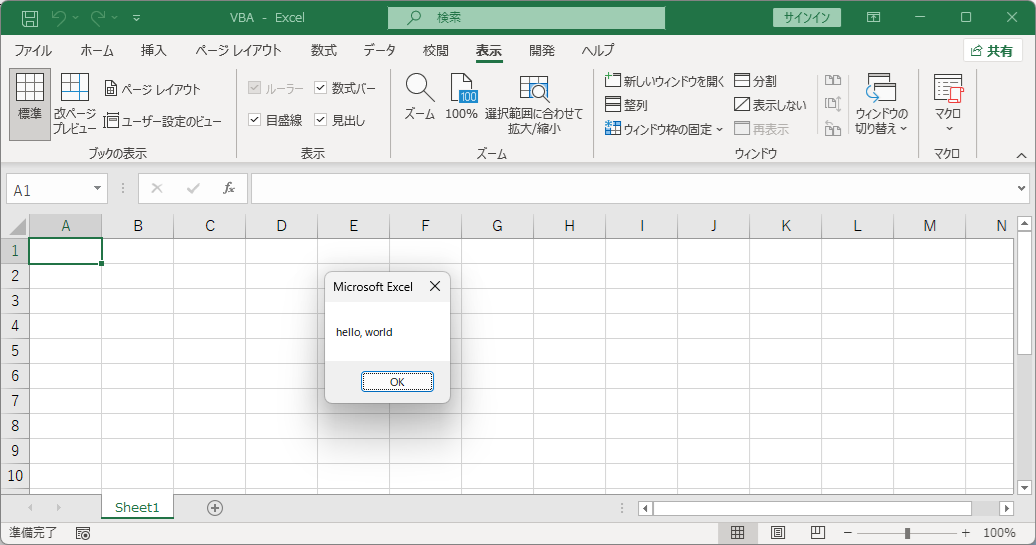The image size is (1036, 545).
Task: Switch to Page Layout view in status bar
Action: [x=778, y=532]
